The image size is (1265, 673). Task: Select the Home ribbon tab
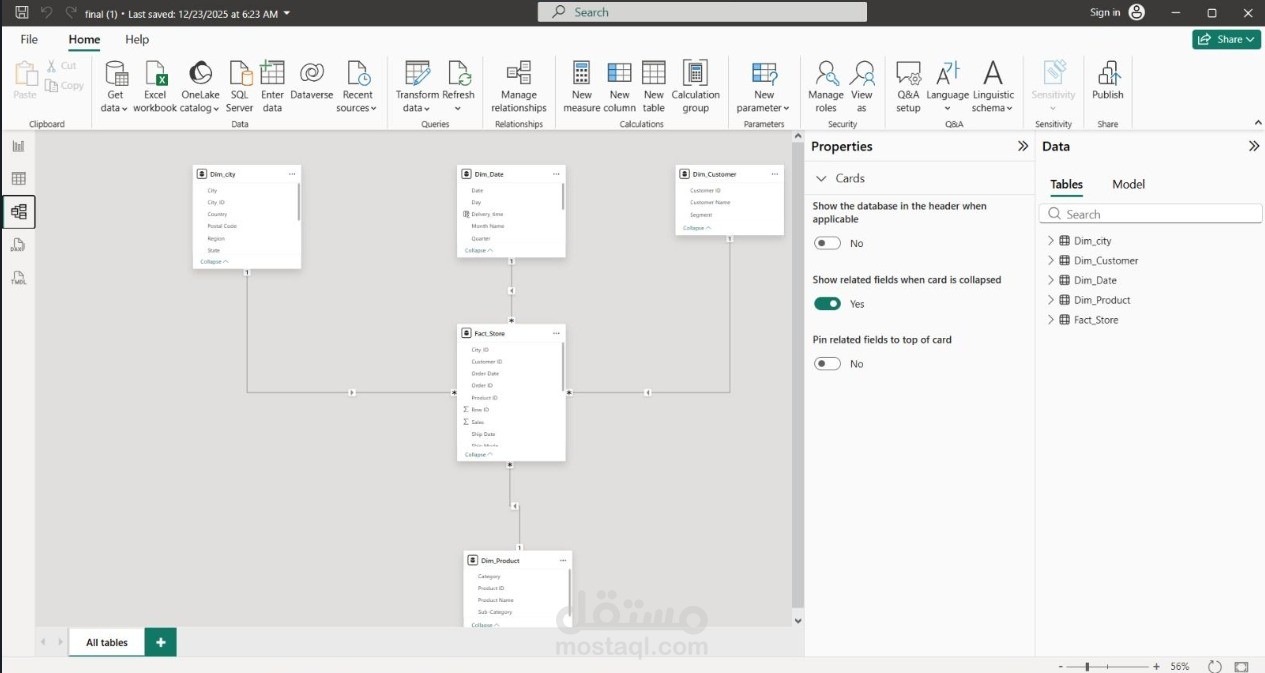click(84, 39)
